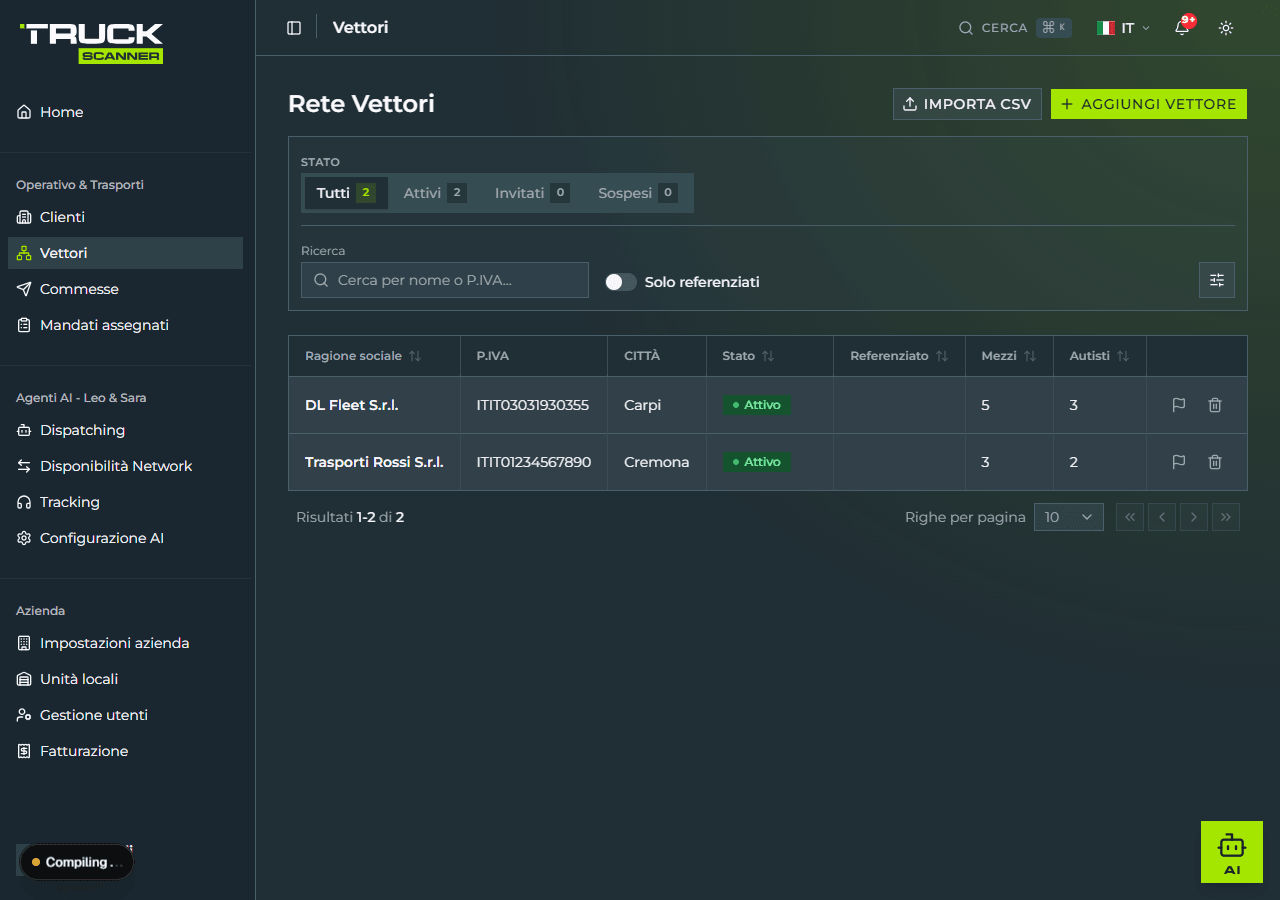The height and width of the screenshot is (900, 1280).
Task: Click the Attivo badge for DL Fleet
Action: (x=757, y=405)
